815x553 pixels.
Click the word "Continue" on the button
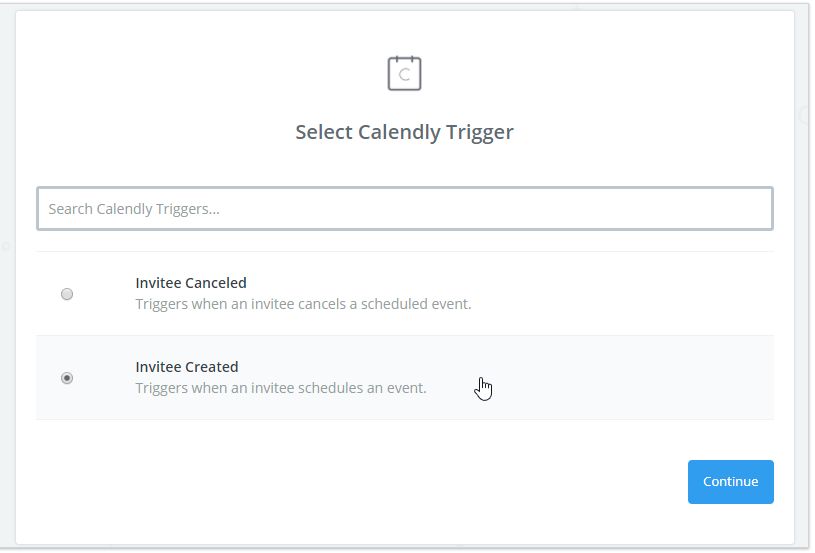pos(730,482)
